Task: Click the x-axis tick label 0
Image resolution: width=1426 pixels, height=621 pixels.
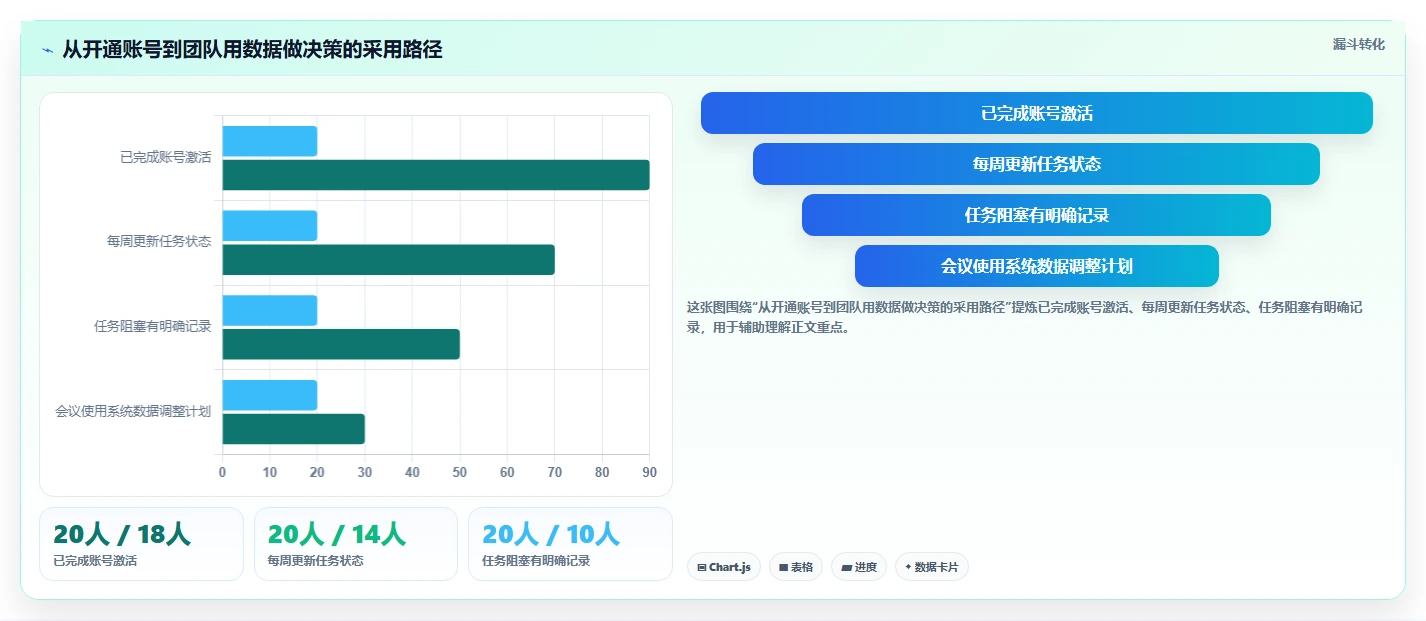Action: tap(222, 472)
